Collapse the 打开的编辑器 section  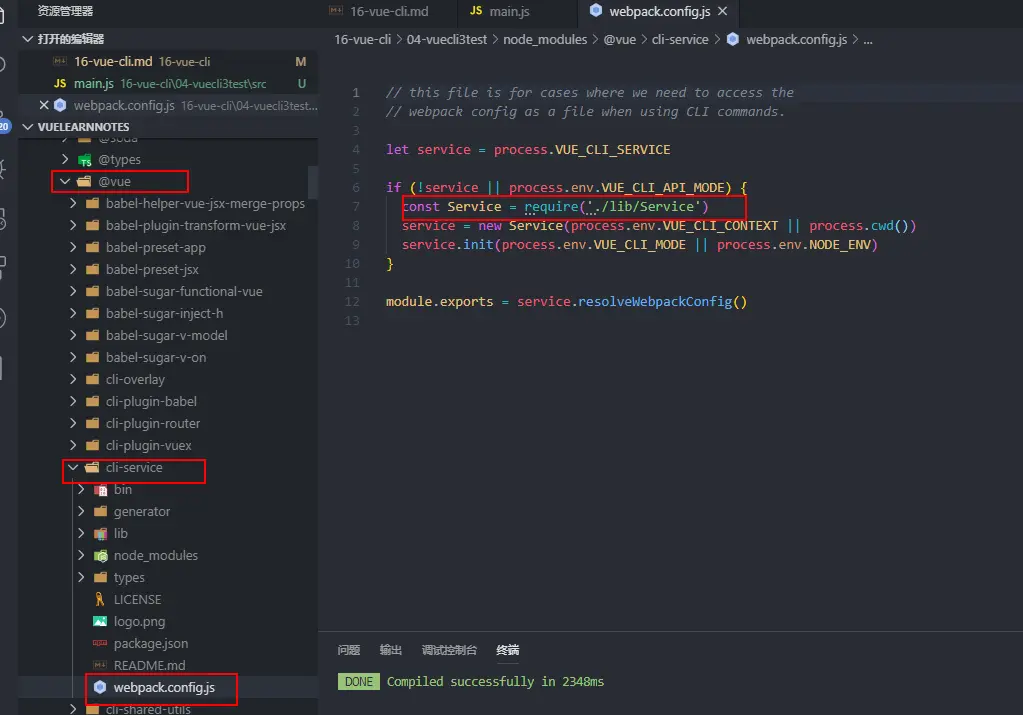[27, 39]
